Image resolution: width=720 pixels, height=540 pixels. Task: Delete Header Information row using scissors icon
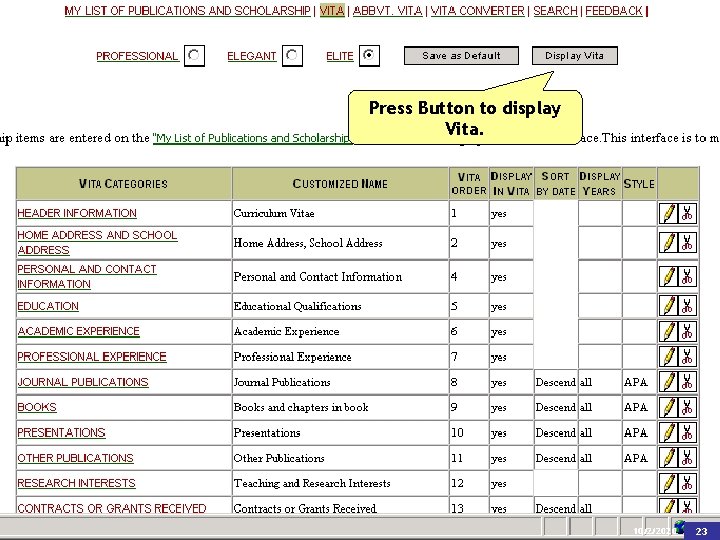(x=687, y=214)
